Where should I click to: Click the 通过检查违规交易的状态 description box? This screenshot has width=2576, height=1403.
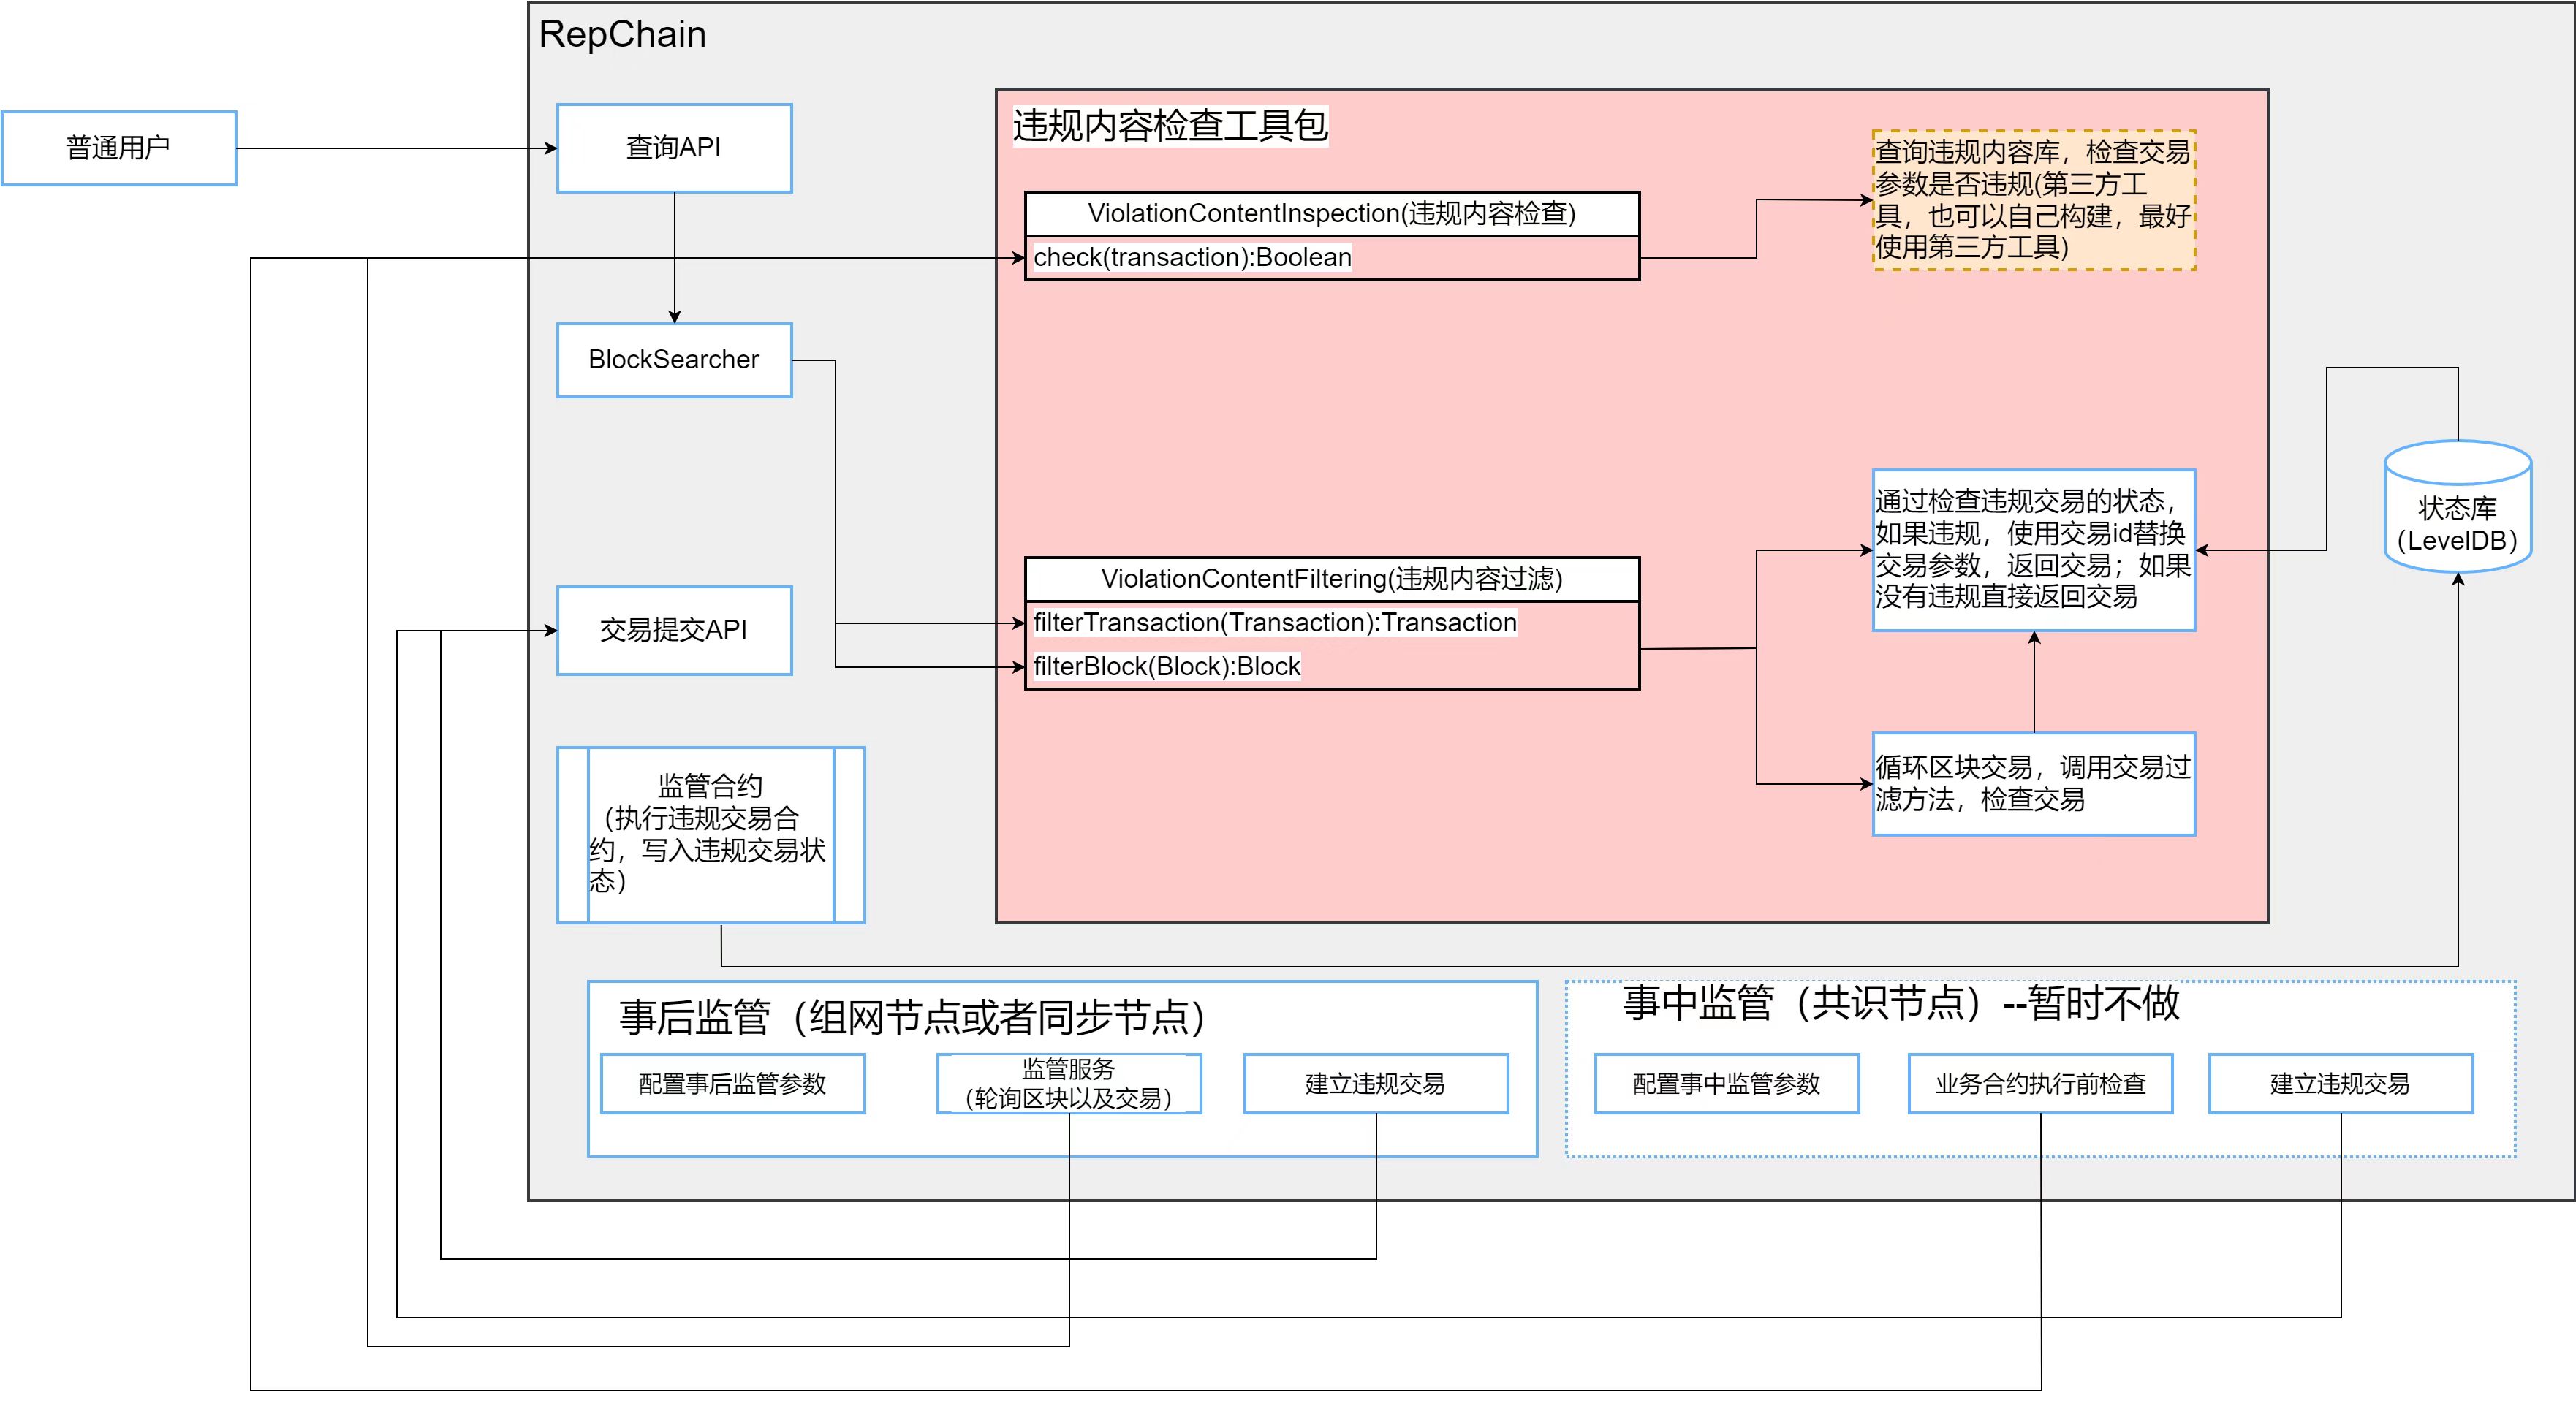tap(2034, 550)
